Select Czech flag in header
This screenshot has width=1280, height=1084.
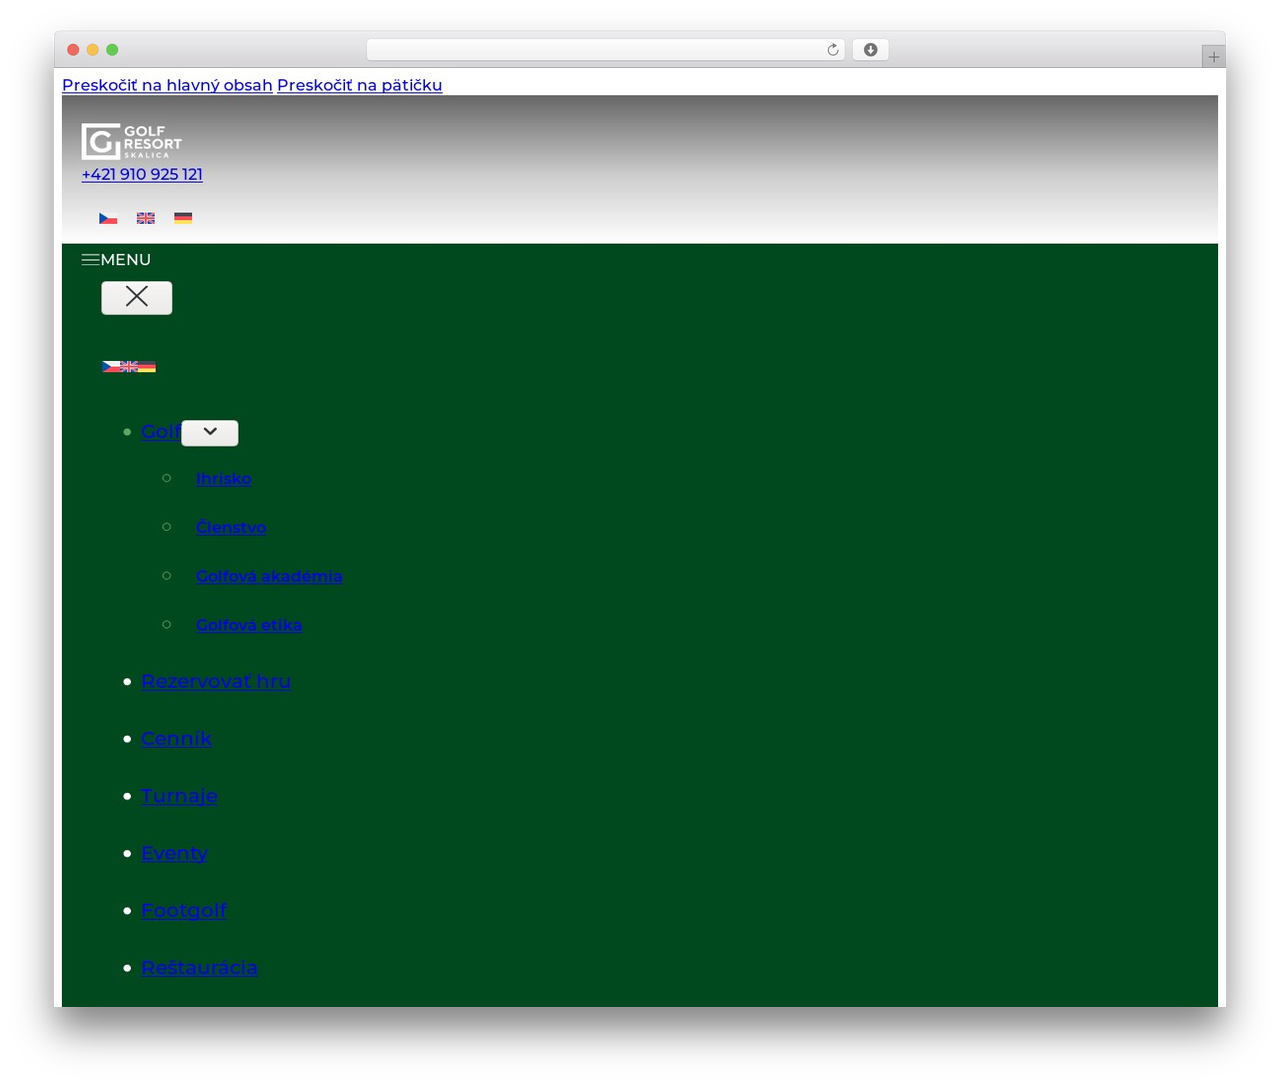[x=108, y=218]
